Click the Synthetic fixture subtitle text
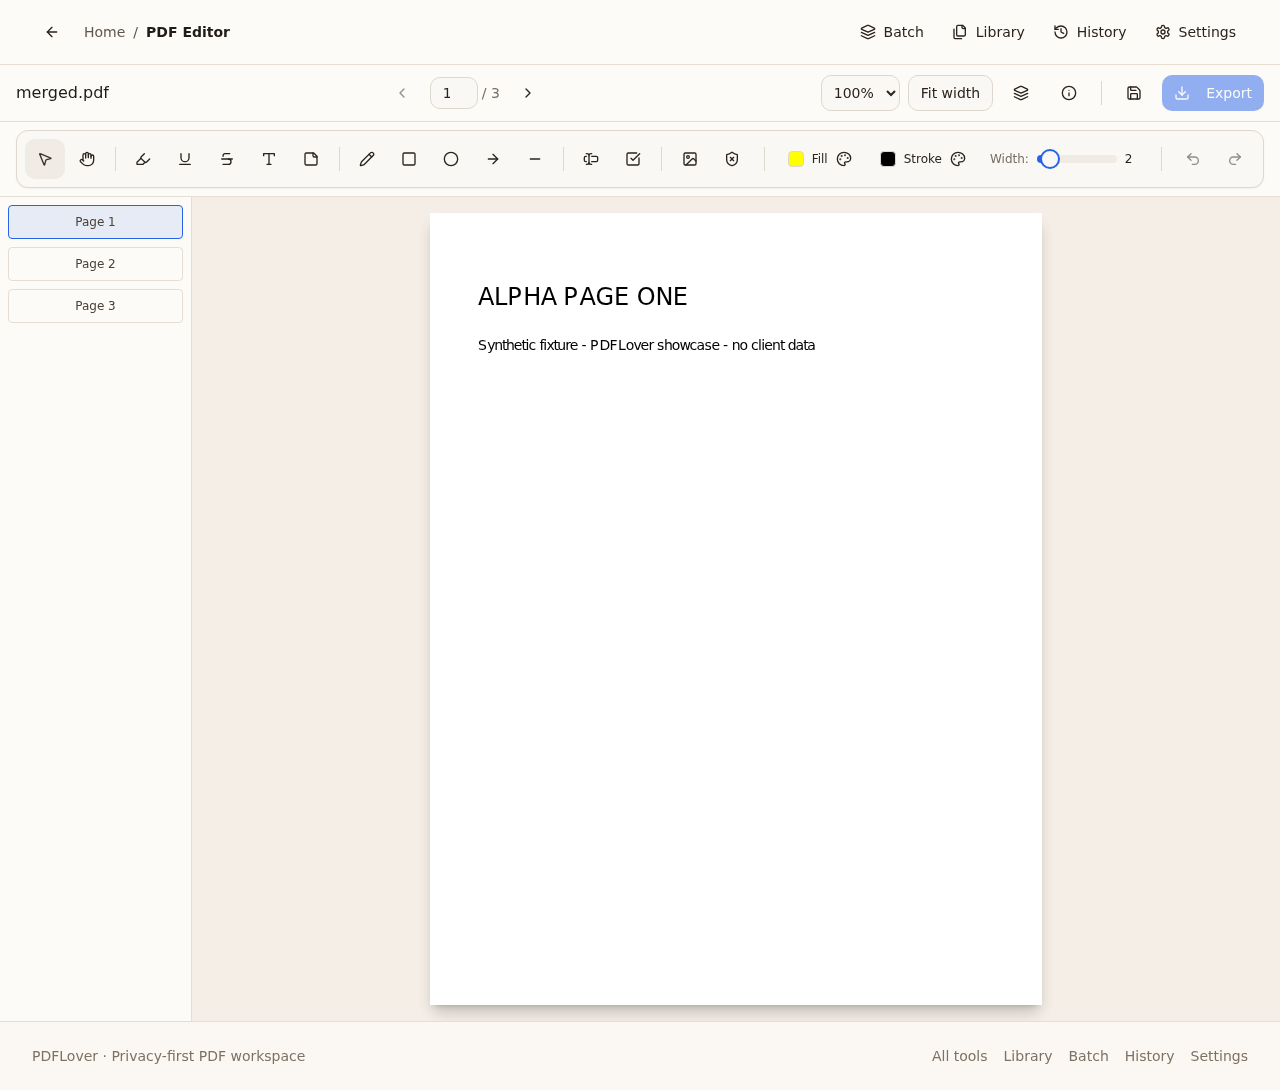The image size is (1280, 1090). (646, 345)
